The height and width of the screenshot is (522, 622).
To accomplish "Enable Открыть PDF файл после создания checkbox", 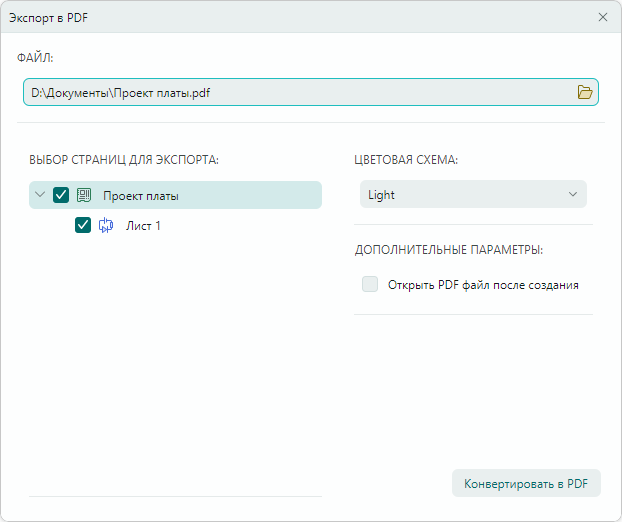I will tap(370, 285).
